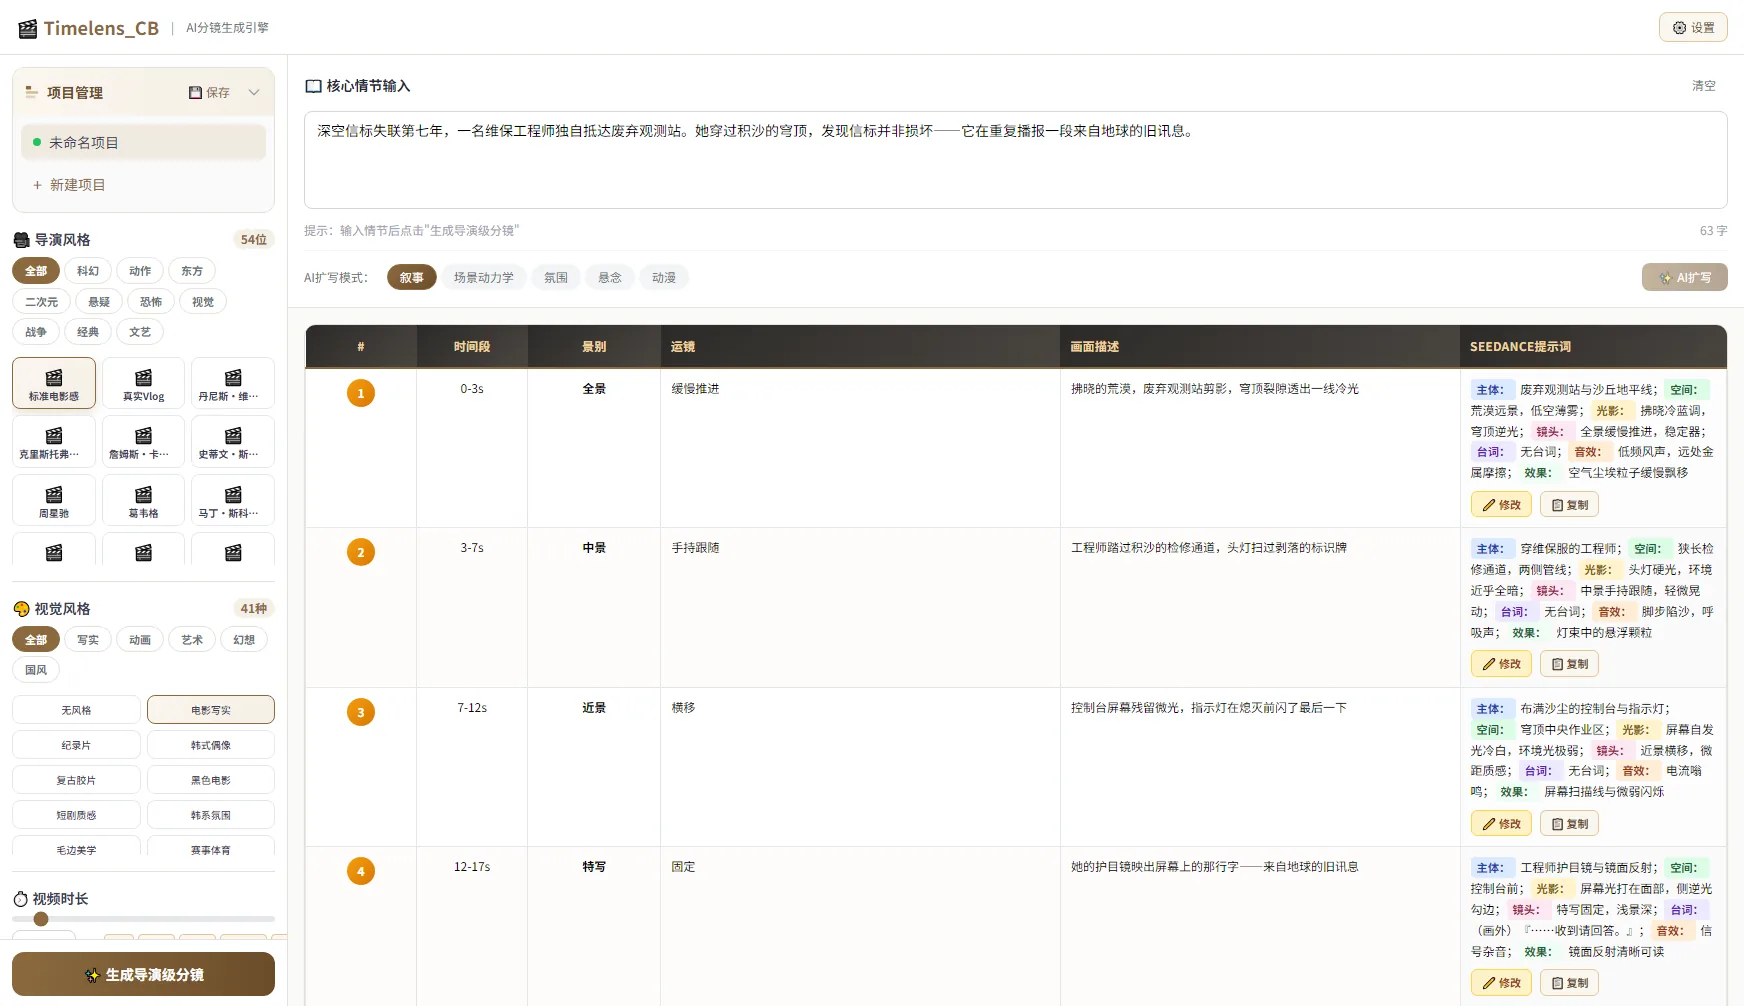Select the 电影写实 visual style

(x=211, y=710)
